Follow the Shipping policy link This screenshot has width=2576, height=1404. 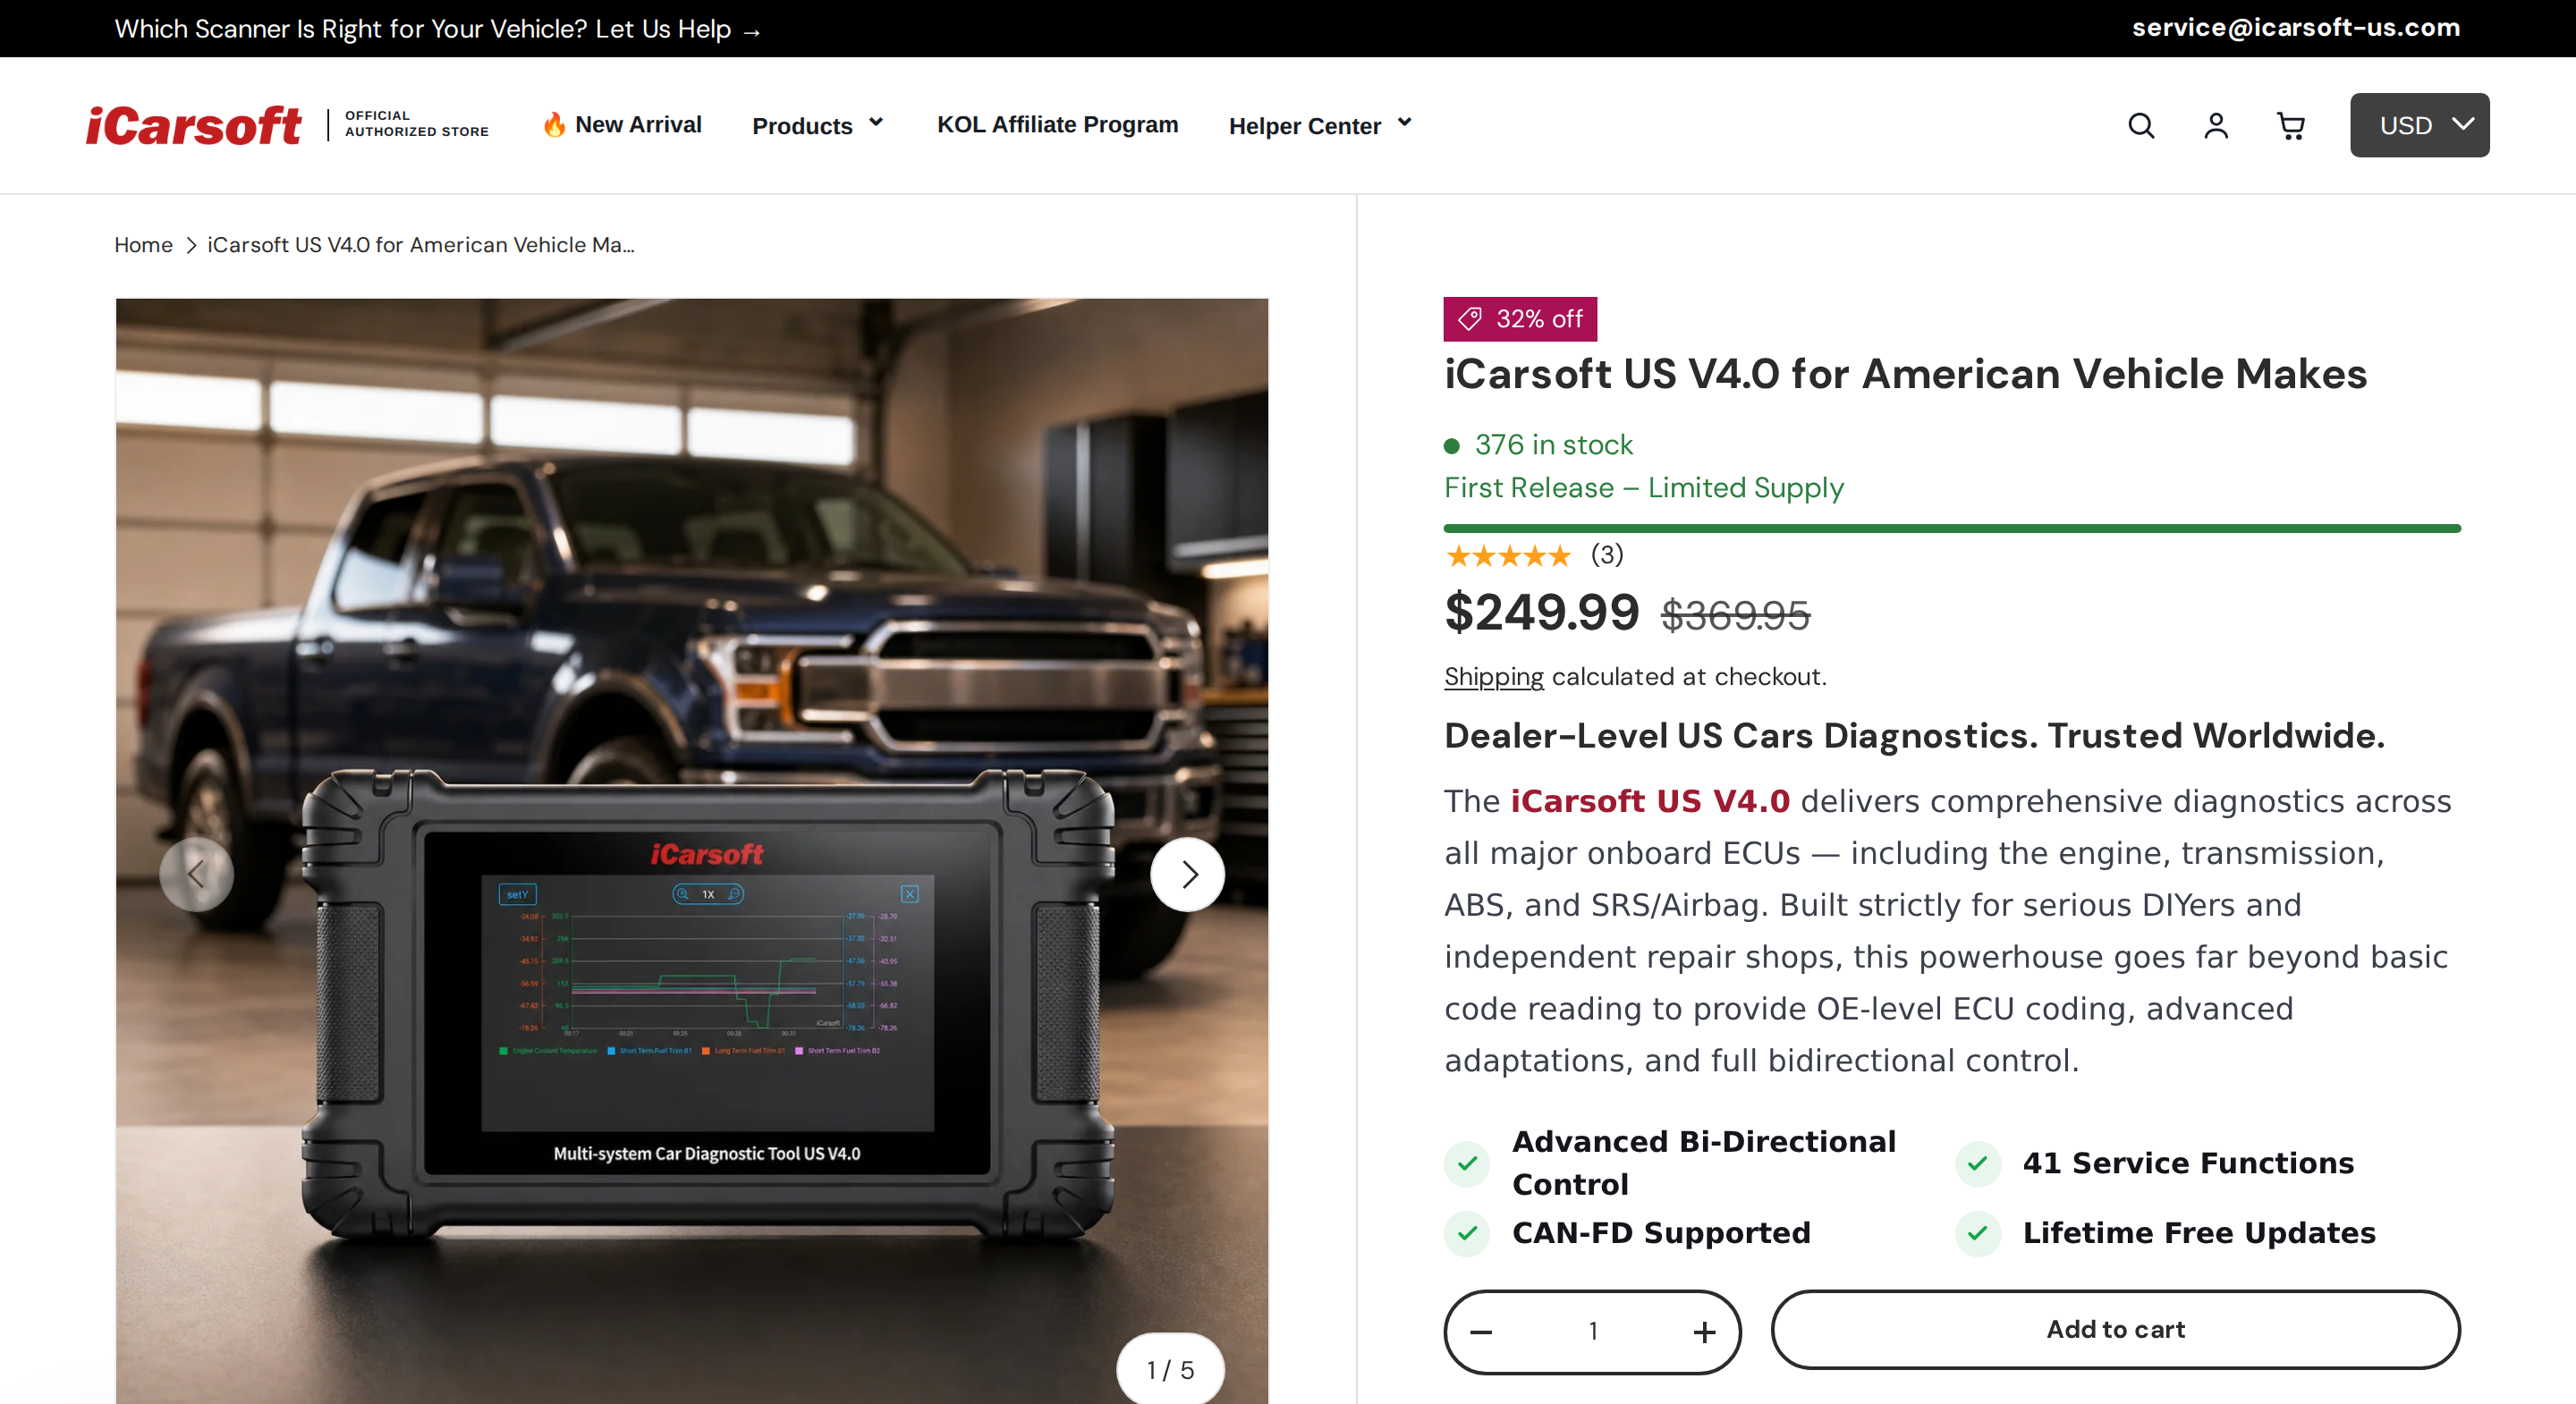pyautogui.click(x=1493, y=677)
